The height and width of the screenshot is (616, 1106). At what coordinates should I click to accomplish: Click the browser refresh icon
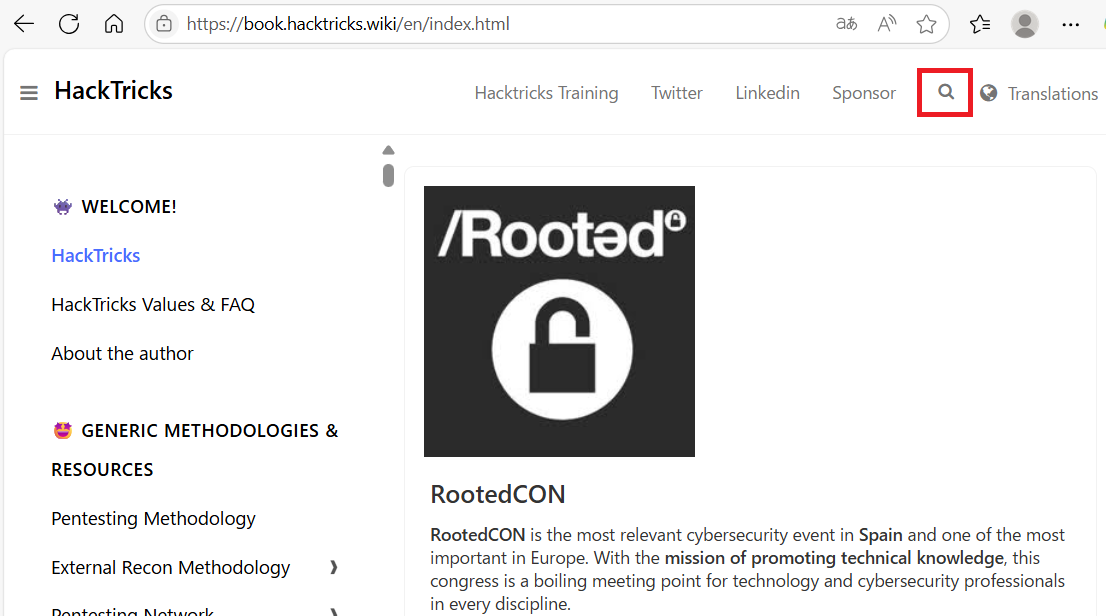pyautogui.click(x=69, y=24)
